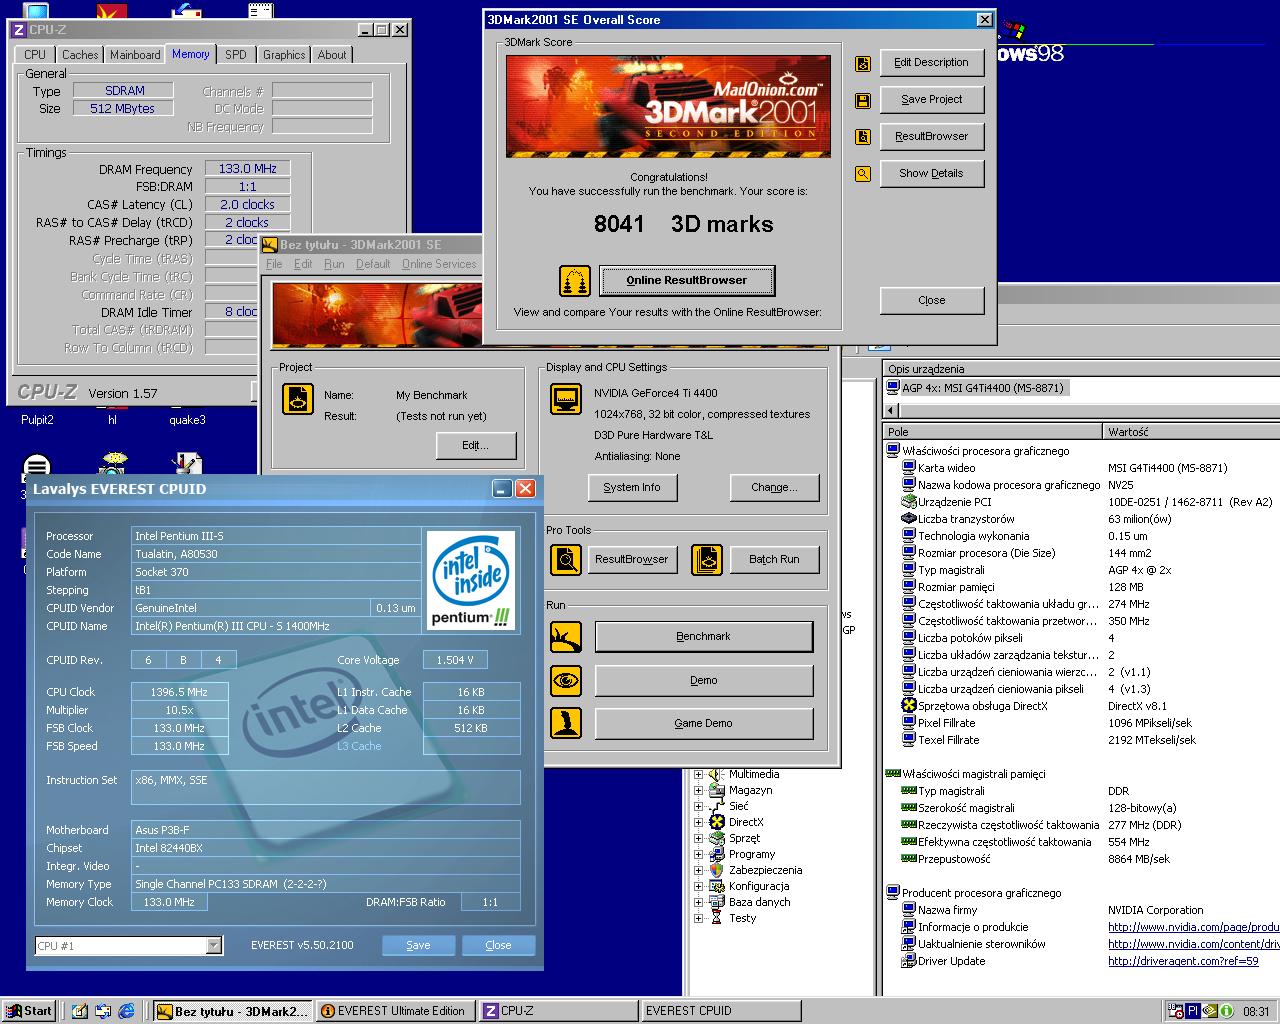Click the DirectX icon in the EVEREST tree
Screen dimensions: 1280x1024
click(717, 822)
